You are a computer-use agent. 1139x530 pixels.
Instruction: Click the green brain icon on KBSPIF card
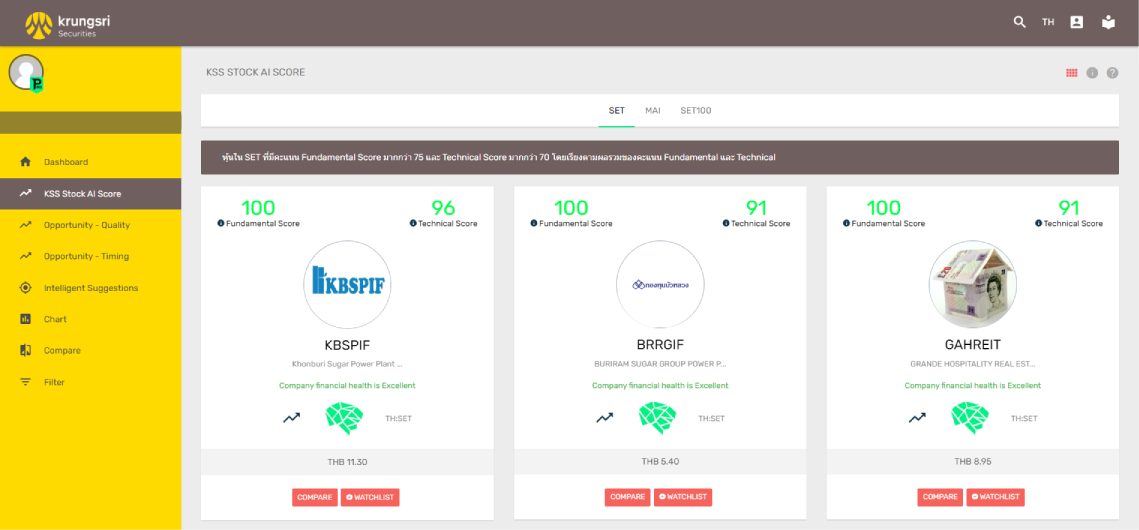click(345, 418)
